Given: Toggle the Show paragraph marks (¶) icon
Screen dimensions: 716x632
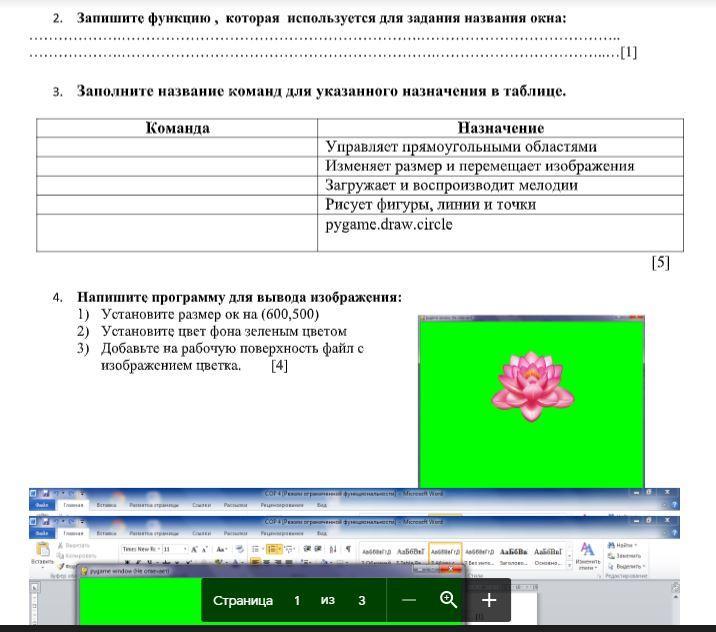Looking at the screenshot, I should coord(348,549).
